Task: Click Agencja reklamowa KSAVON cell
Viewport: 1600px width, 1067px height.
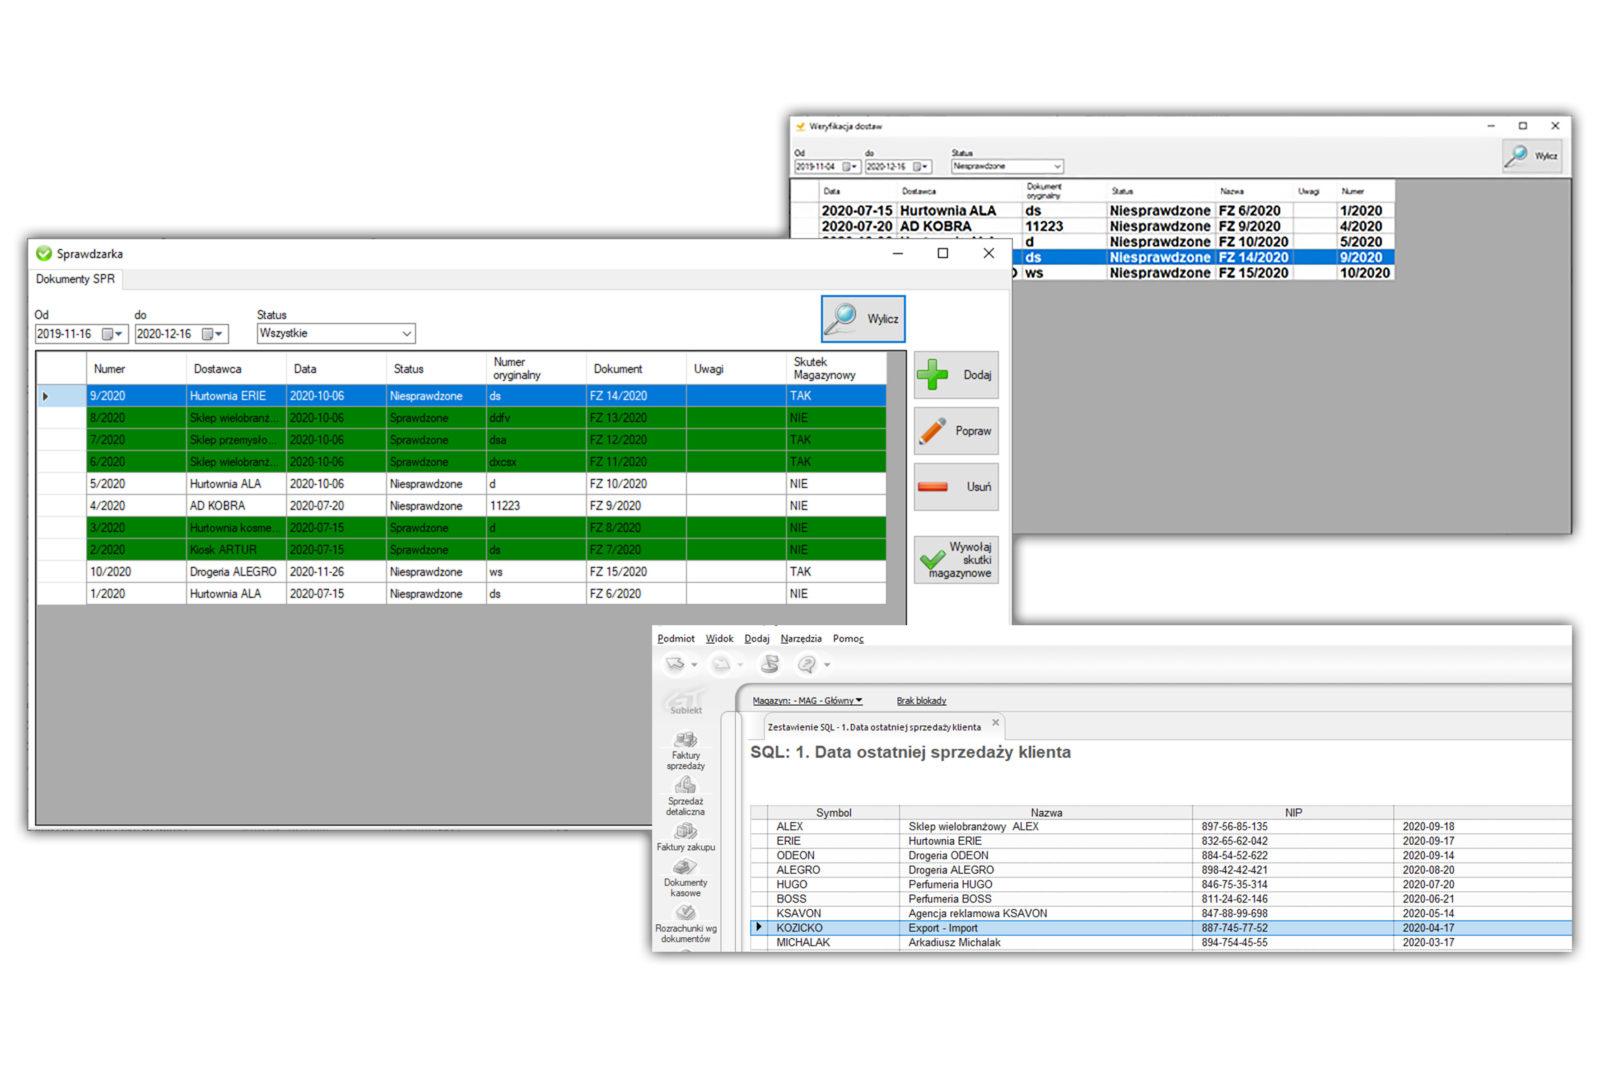Action: click(x=1045, y=913)
